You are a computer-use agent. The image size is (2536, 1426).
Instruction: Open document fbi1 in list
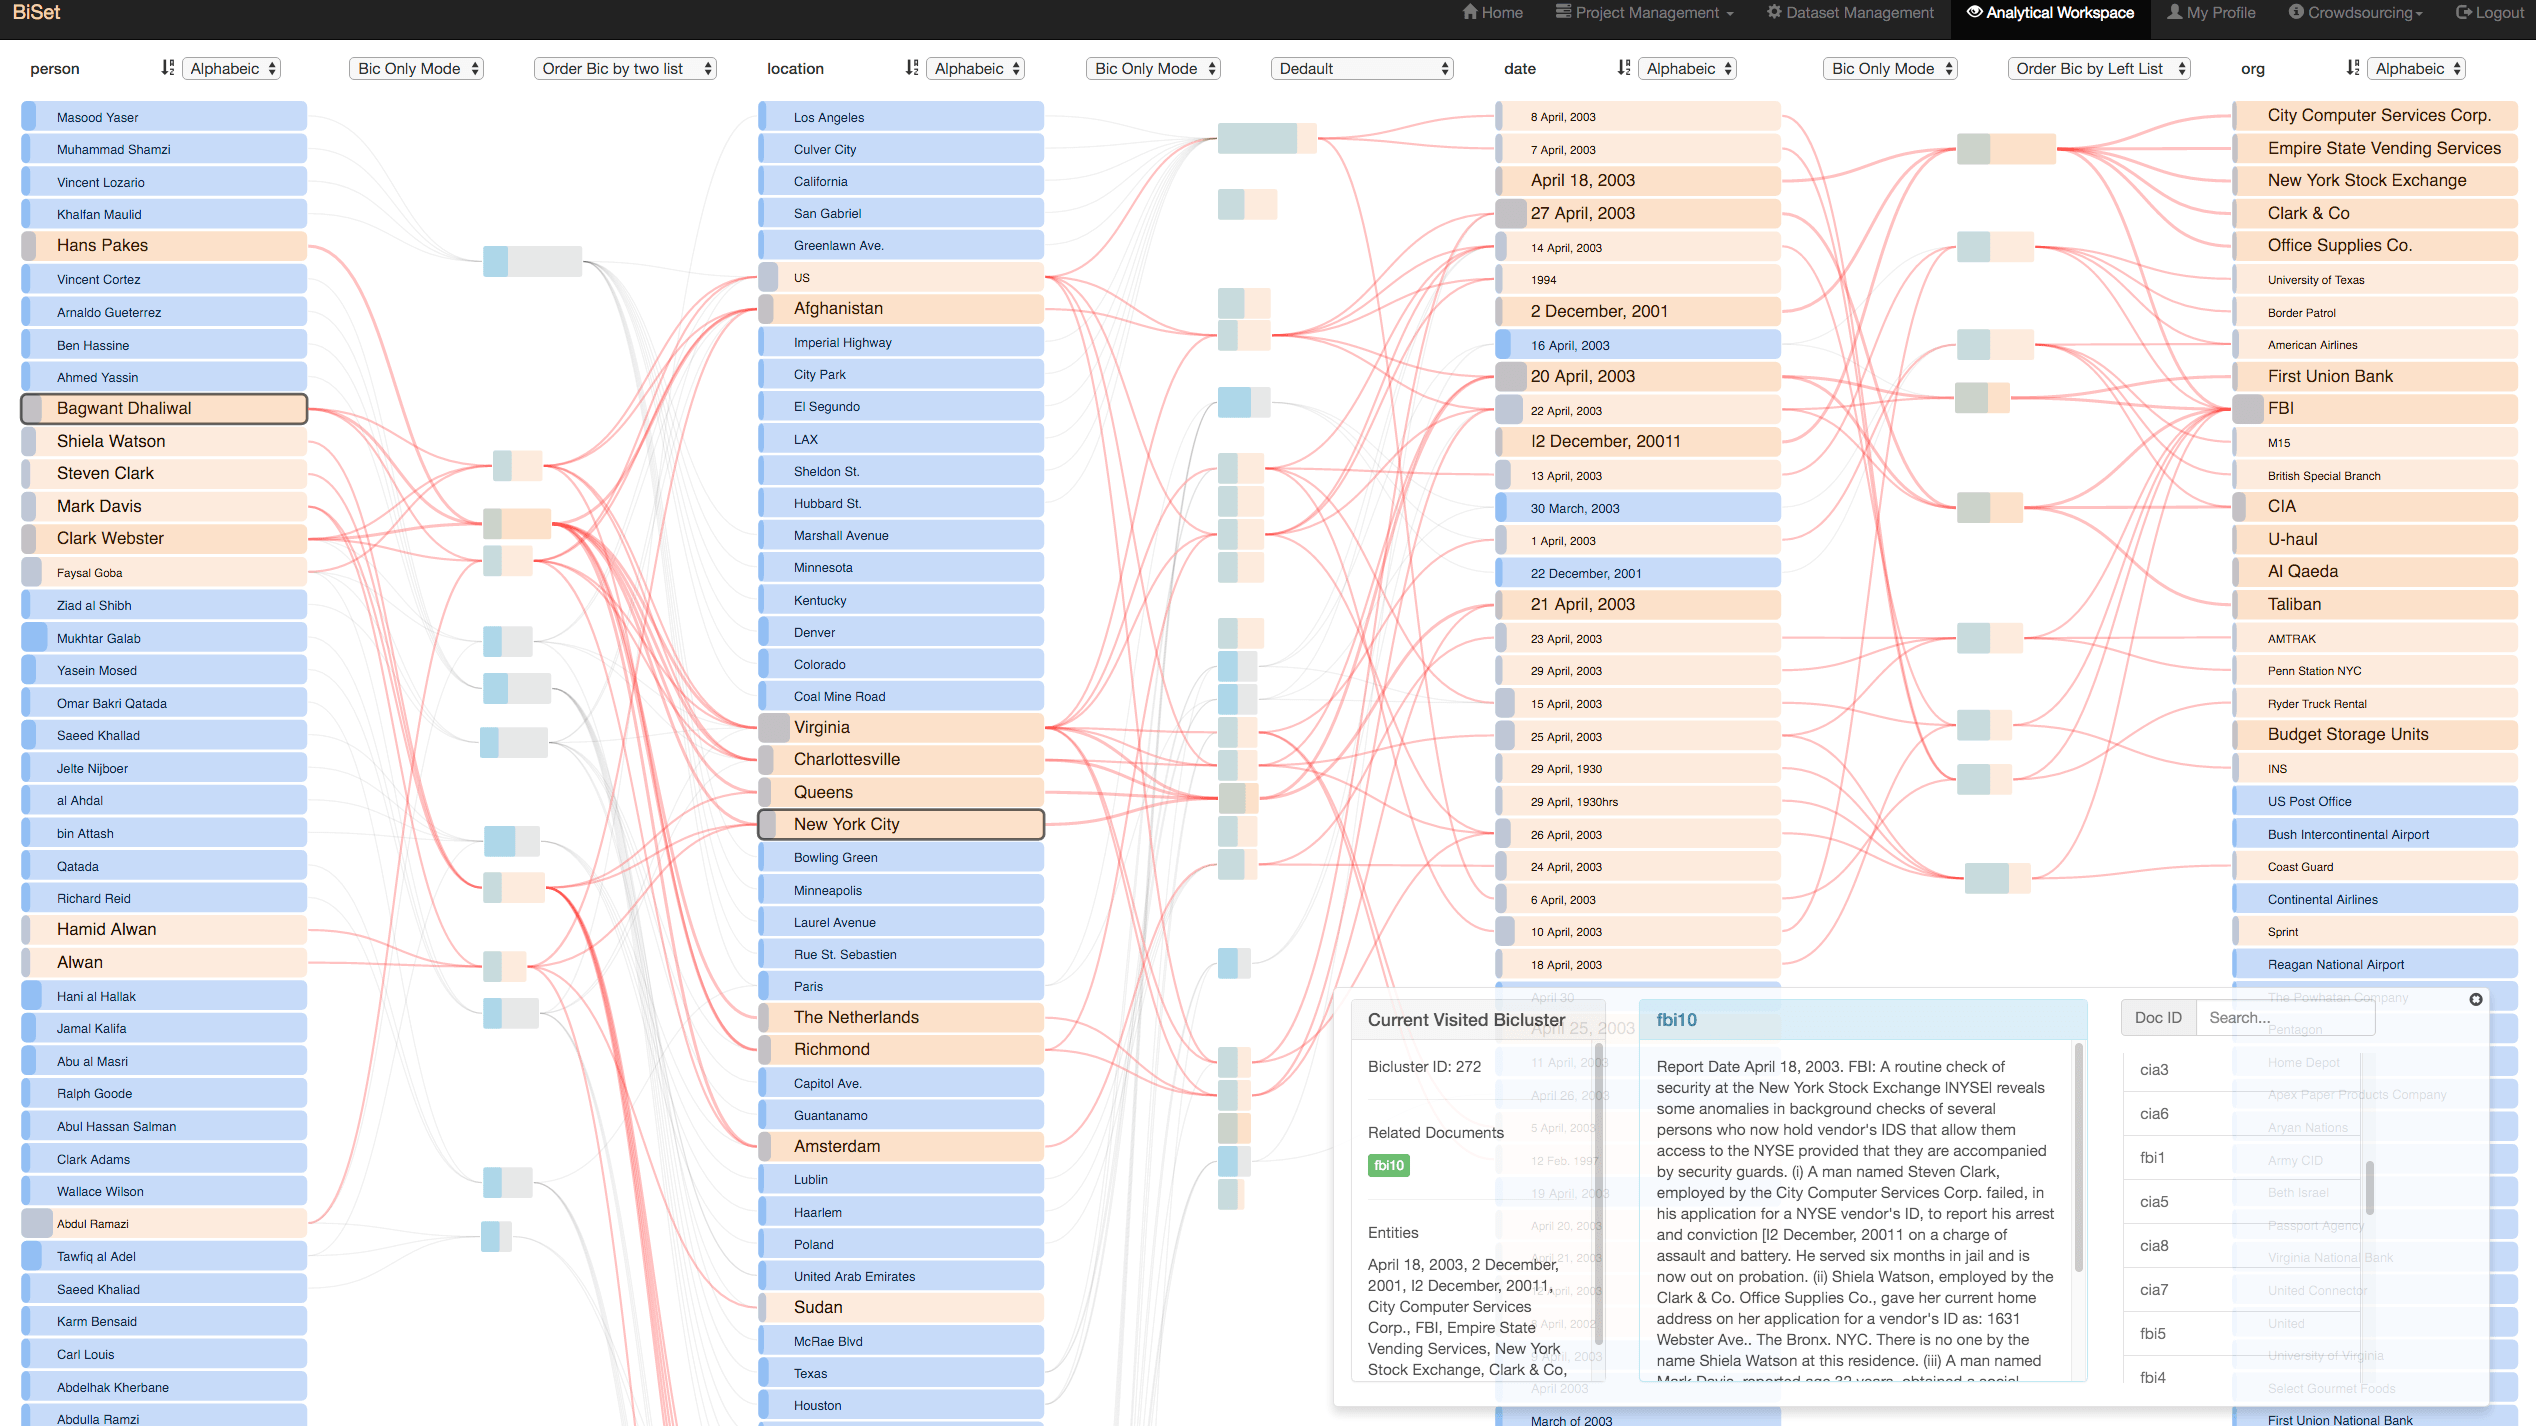pos(2240,1158)
